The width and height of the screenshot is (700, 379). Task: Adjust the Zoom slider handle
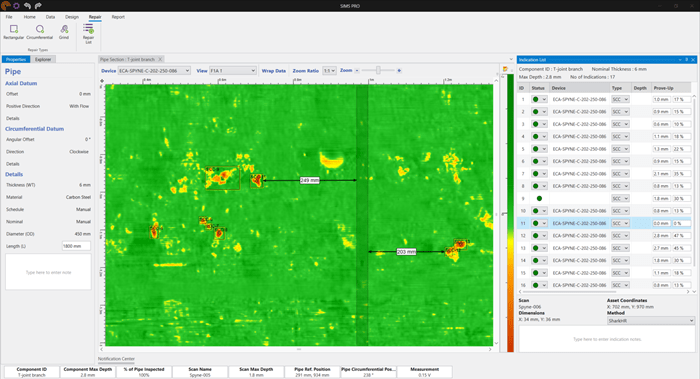click(x=378, y=71)
